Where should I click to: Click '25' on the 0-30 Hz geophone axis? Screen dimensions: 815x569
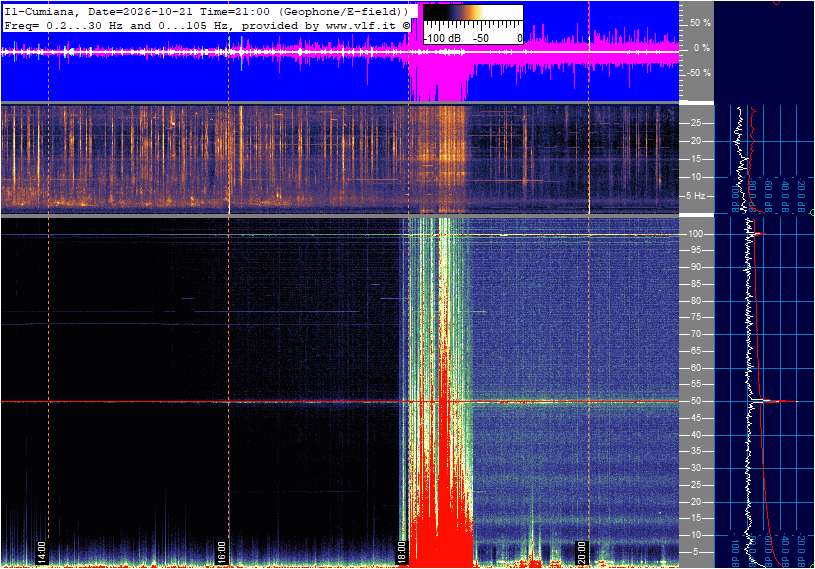click(695, 123)
